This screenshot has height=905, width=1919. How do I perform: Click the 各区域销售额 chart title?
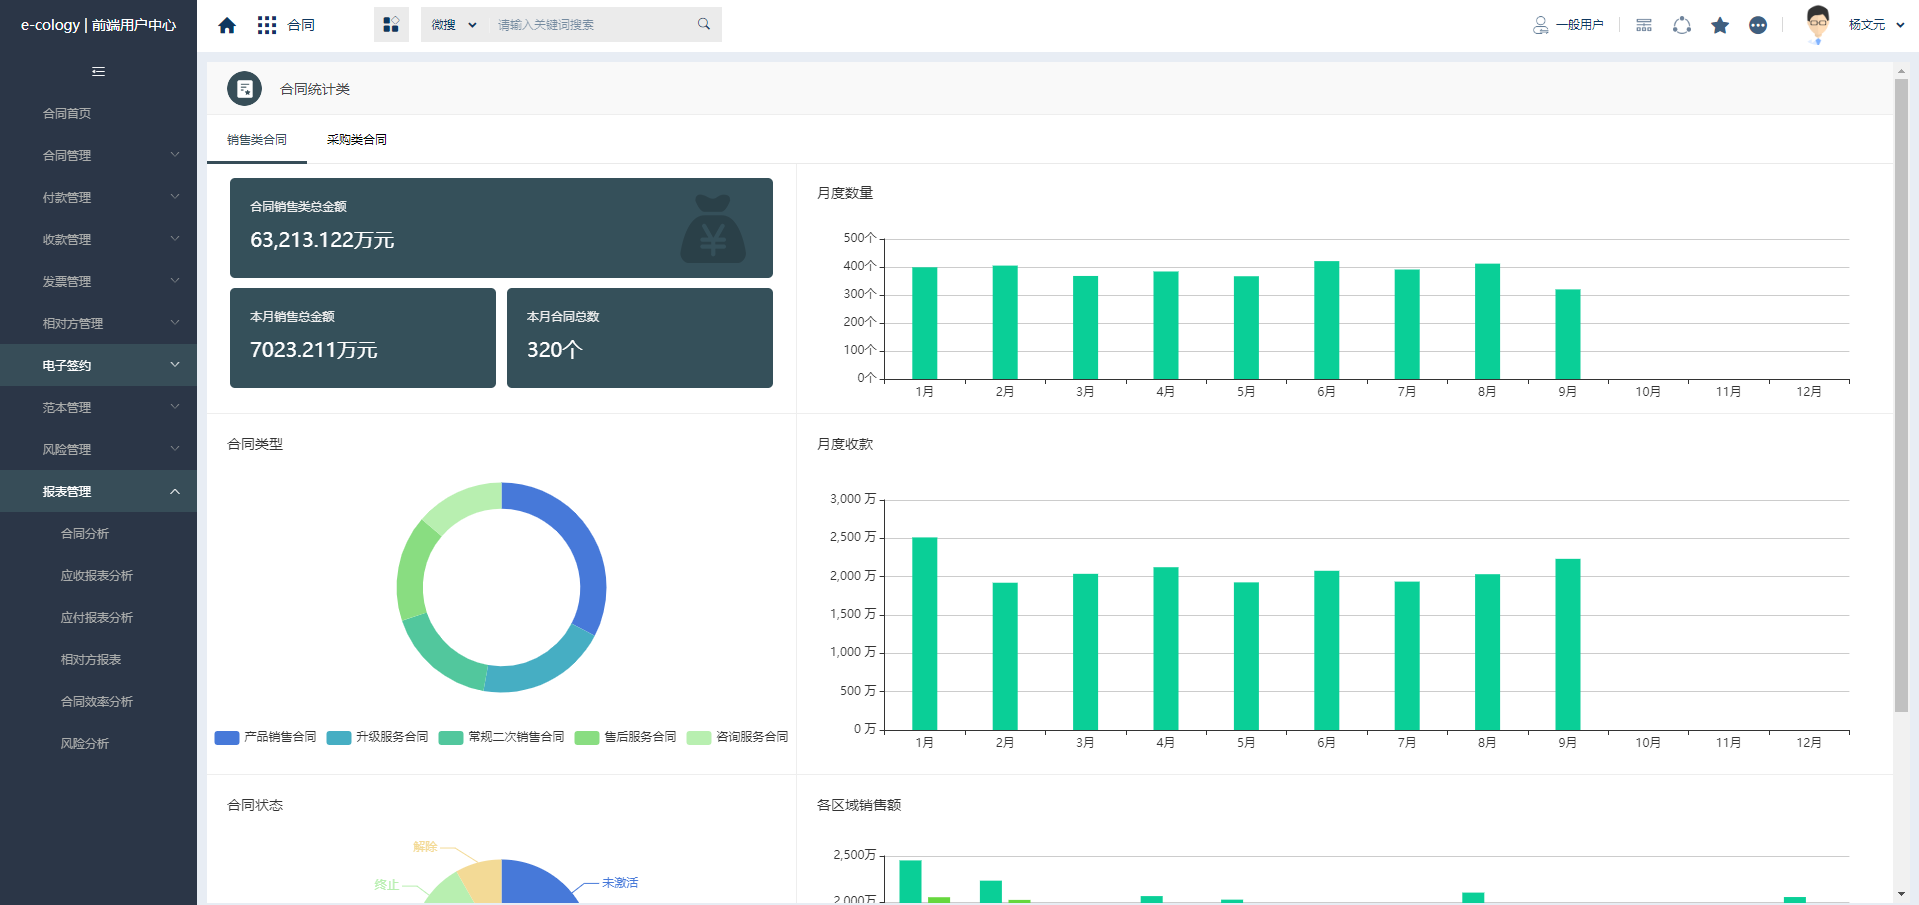click(x=859, y=805)
